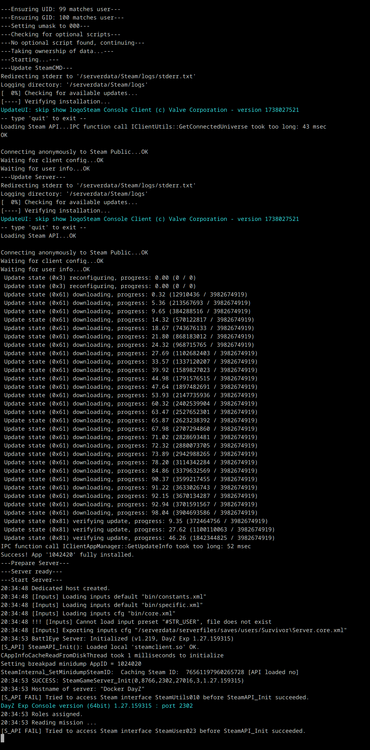The image size is (370, 750).
Task: Click the downloading progress 98.04 line
Action: [131, 512]
